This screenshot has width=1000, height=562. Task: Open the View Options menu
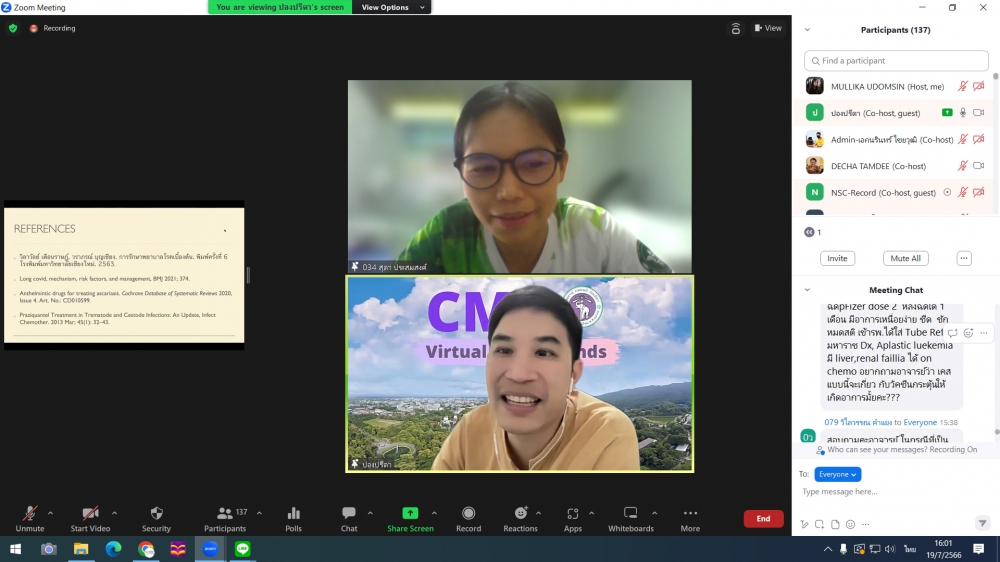click(390, 7)
